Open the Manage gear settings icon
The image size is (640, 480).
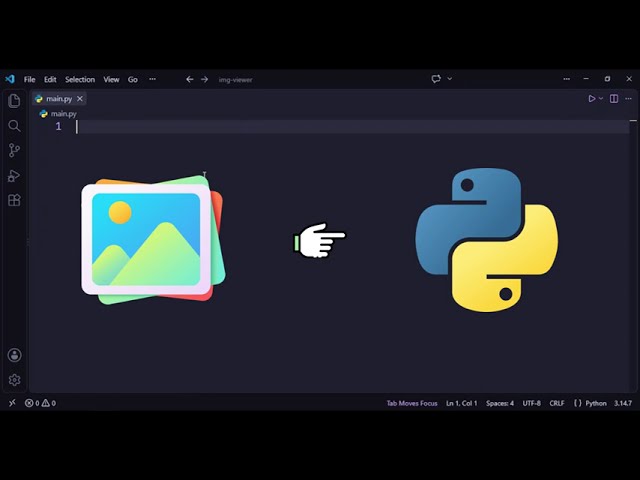tap(14, 380)
